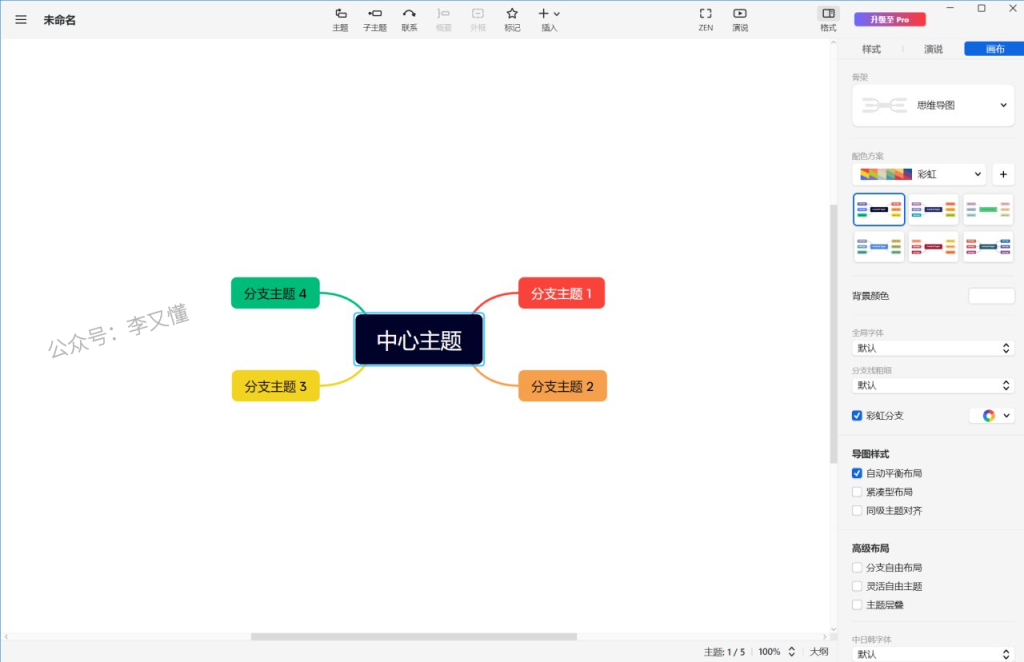1024x662 pixels.
Task: Uncheck 自动平衡布局 option
Action: click(x=857, y=473)
